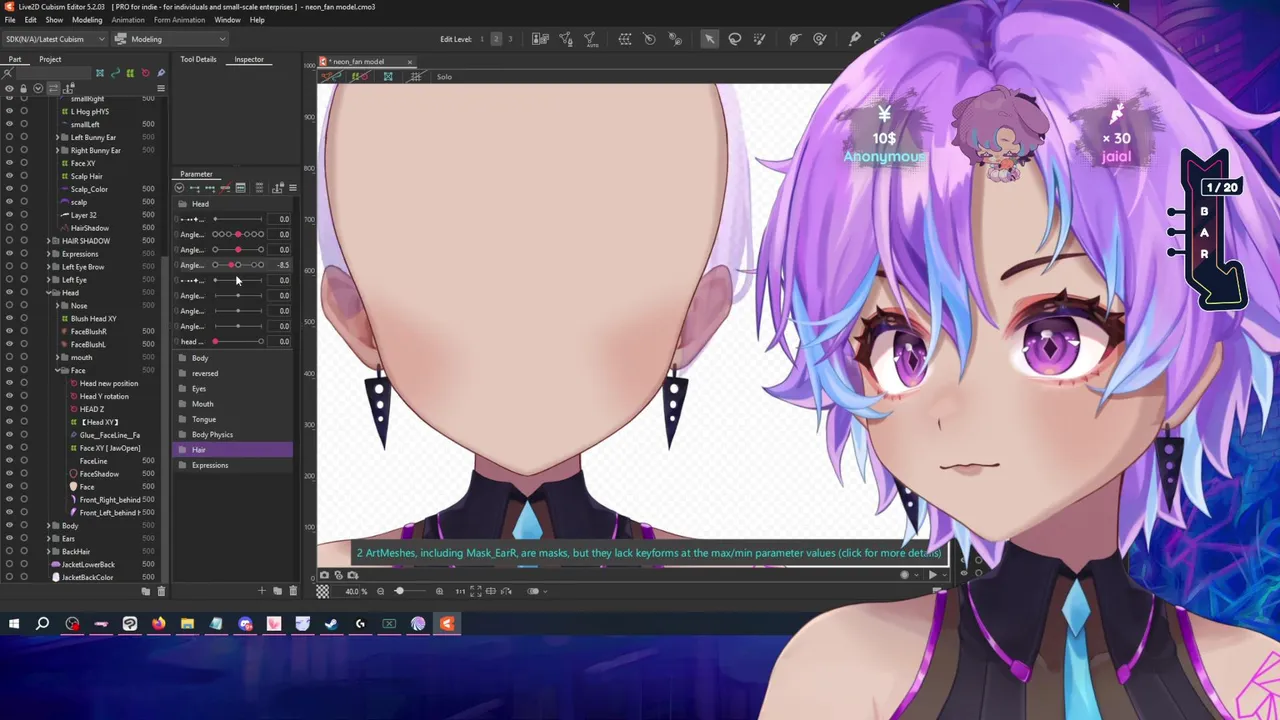Expand the BackHair folder

[49, 551]
